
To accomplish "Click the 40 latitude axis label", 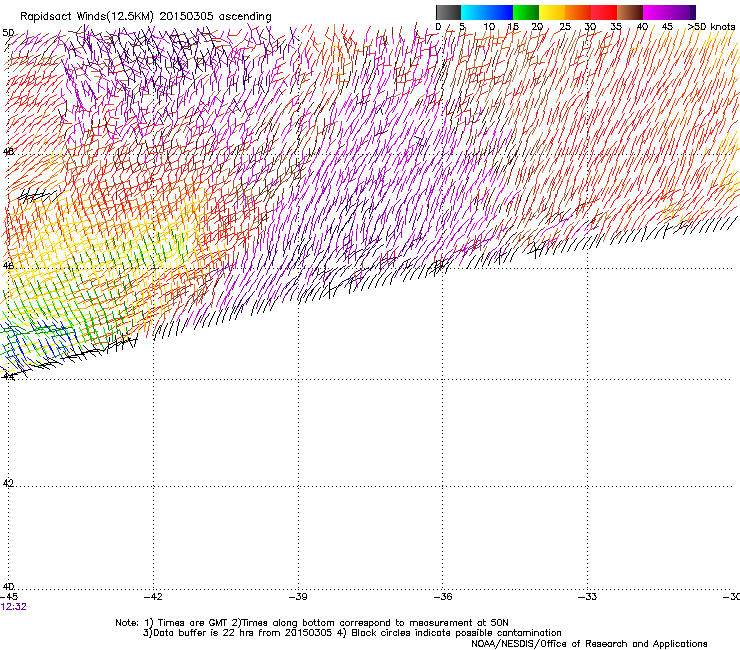I will (8, 586).
